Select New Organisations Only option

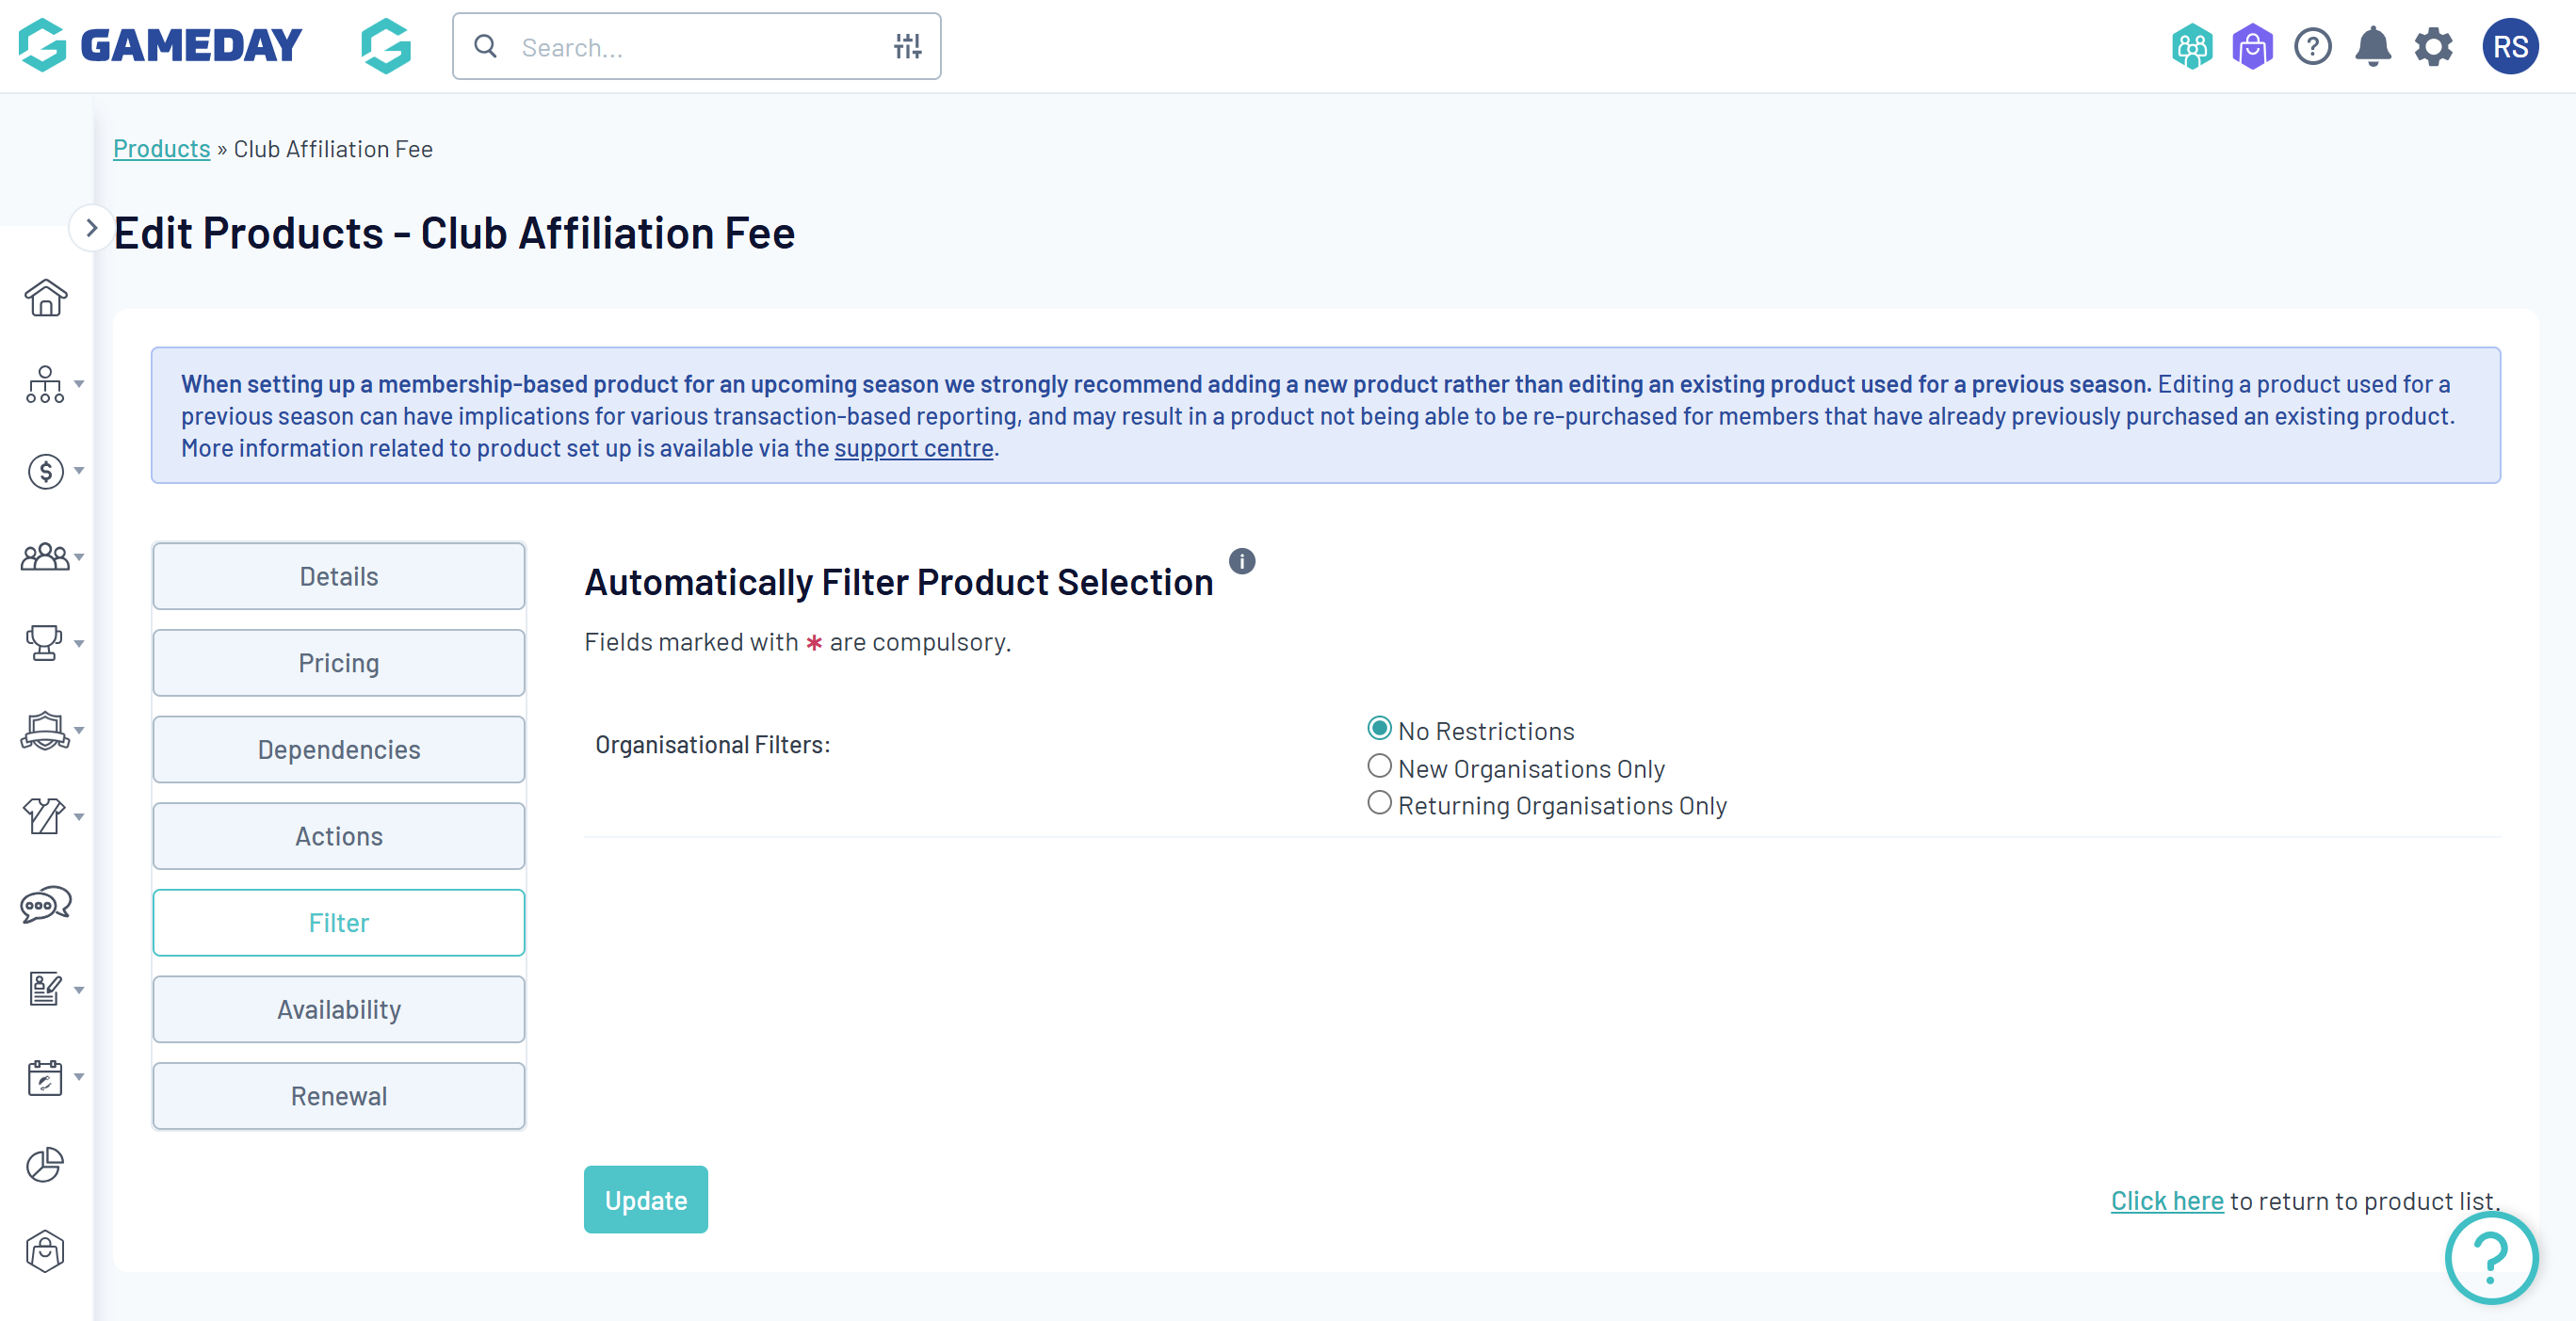[x=1379, y=767]
